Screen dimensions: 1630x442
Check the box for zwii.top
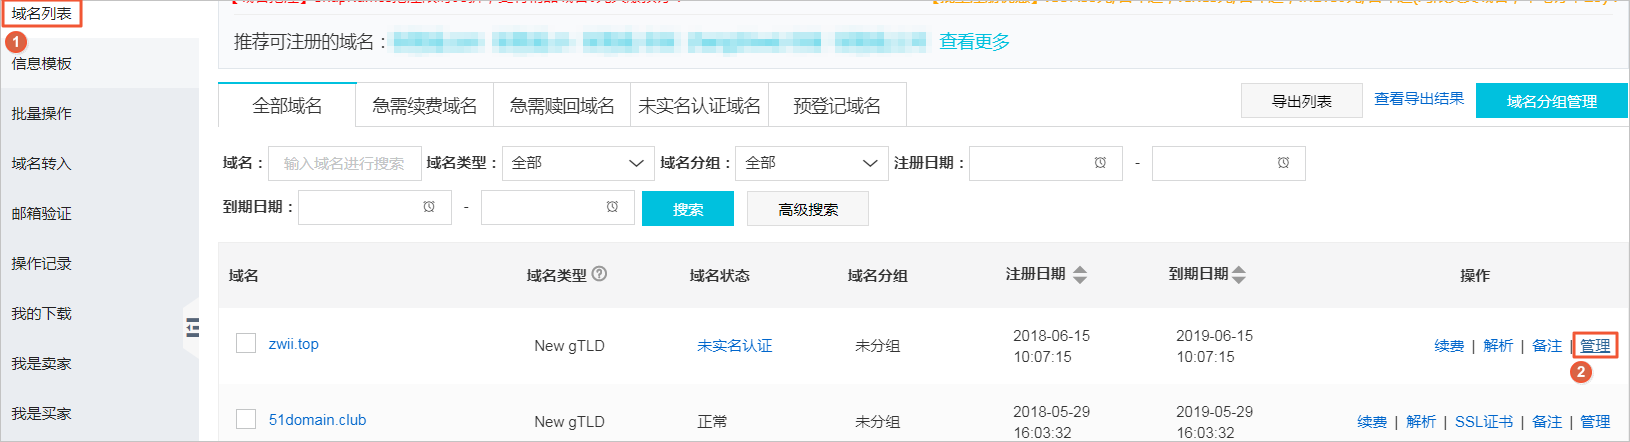tap(246, 344)
